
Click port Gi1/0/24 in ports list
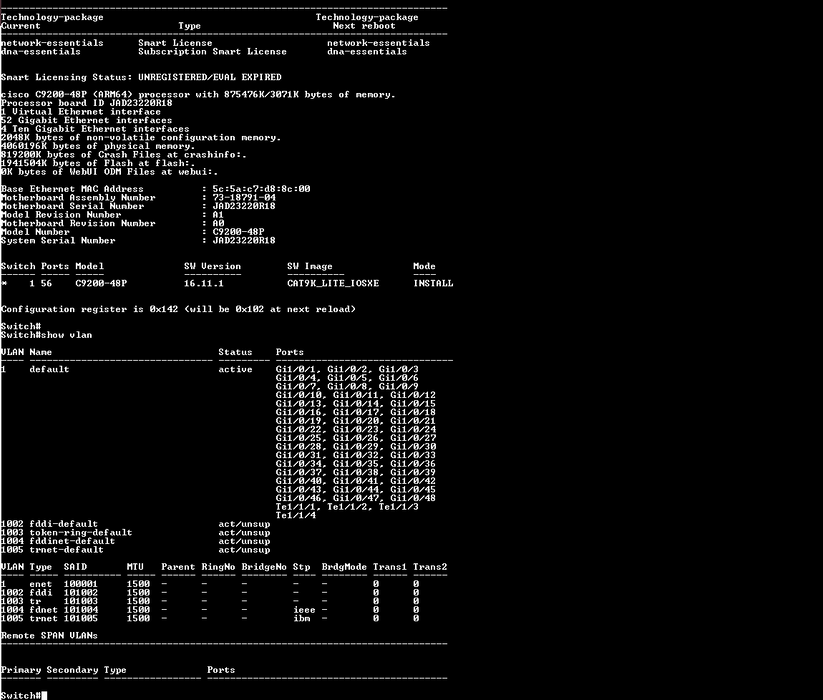(x=413, y=429)
